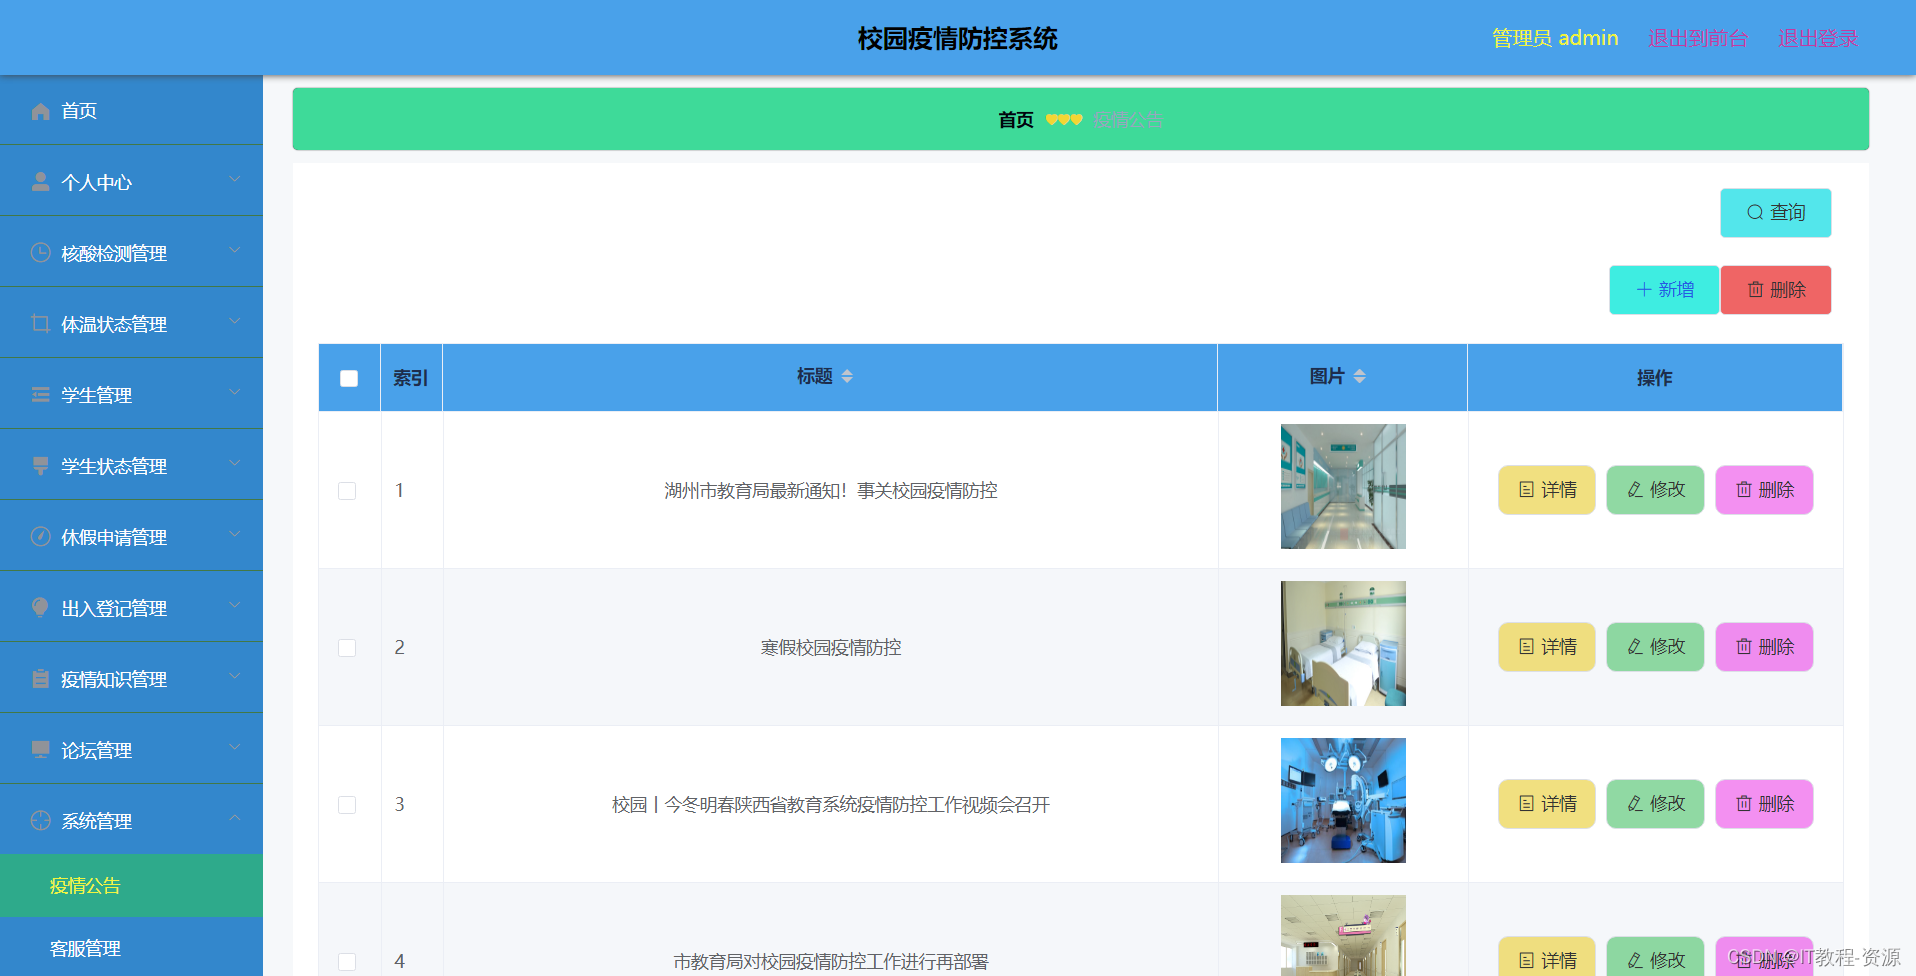1916x976 pixels.
Task: Click 首页 in the green breadcrumb bar
Action: click(x=1016, y=120)
